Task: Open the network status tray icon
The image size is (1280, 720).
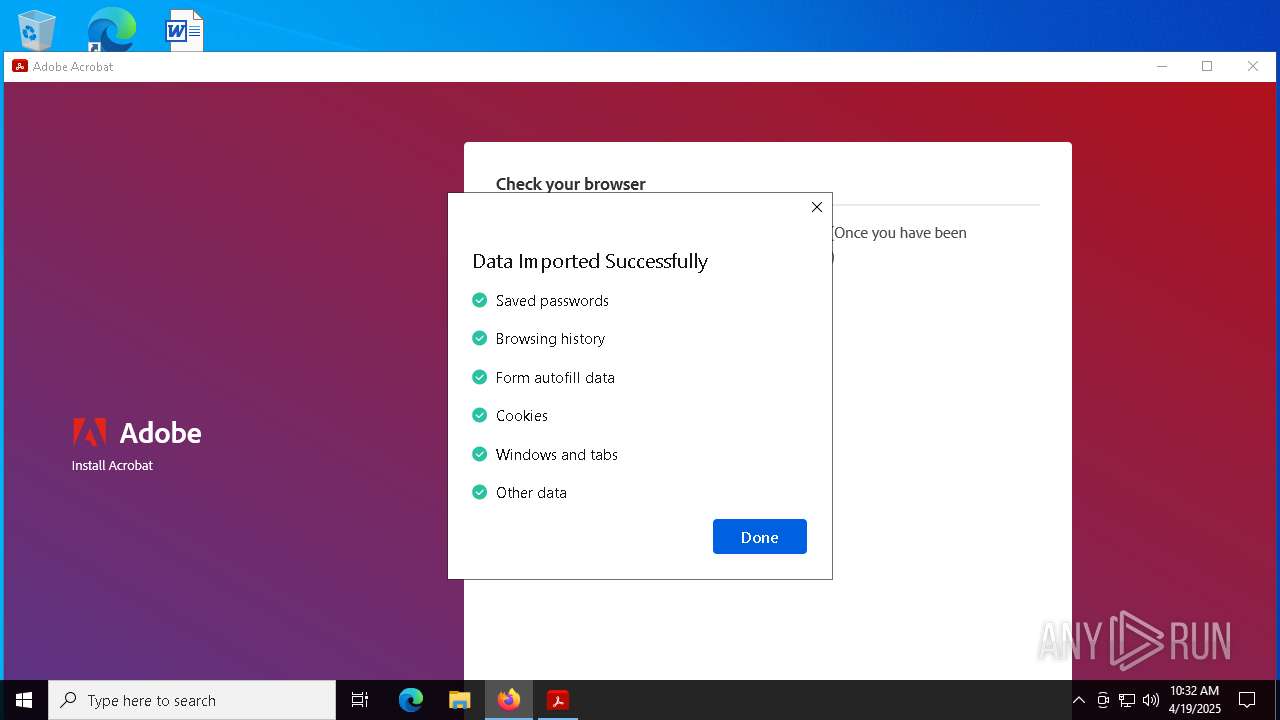Action: [x=1127, y=700]
